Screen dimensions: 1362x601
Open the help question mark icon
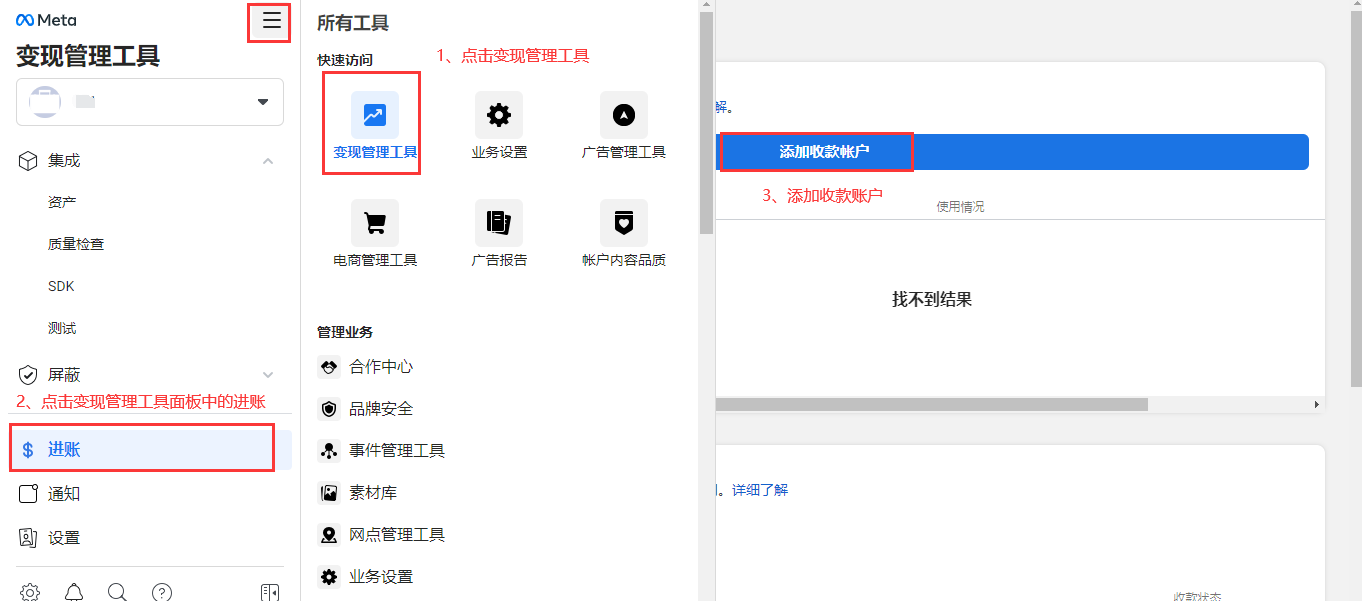(x=162, y=592)
